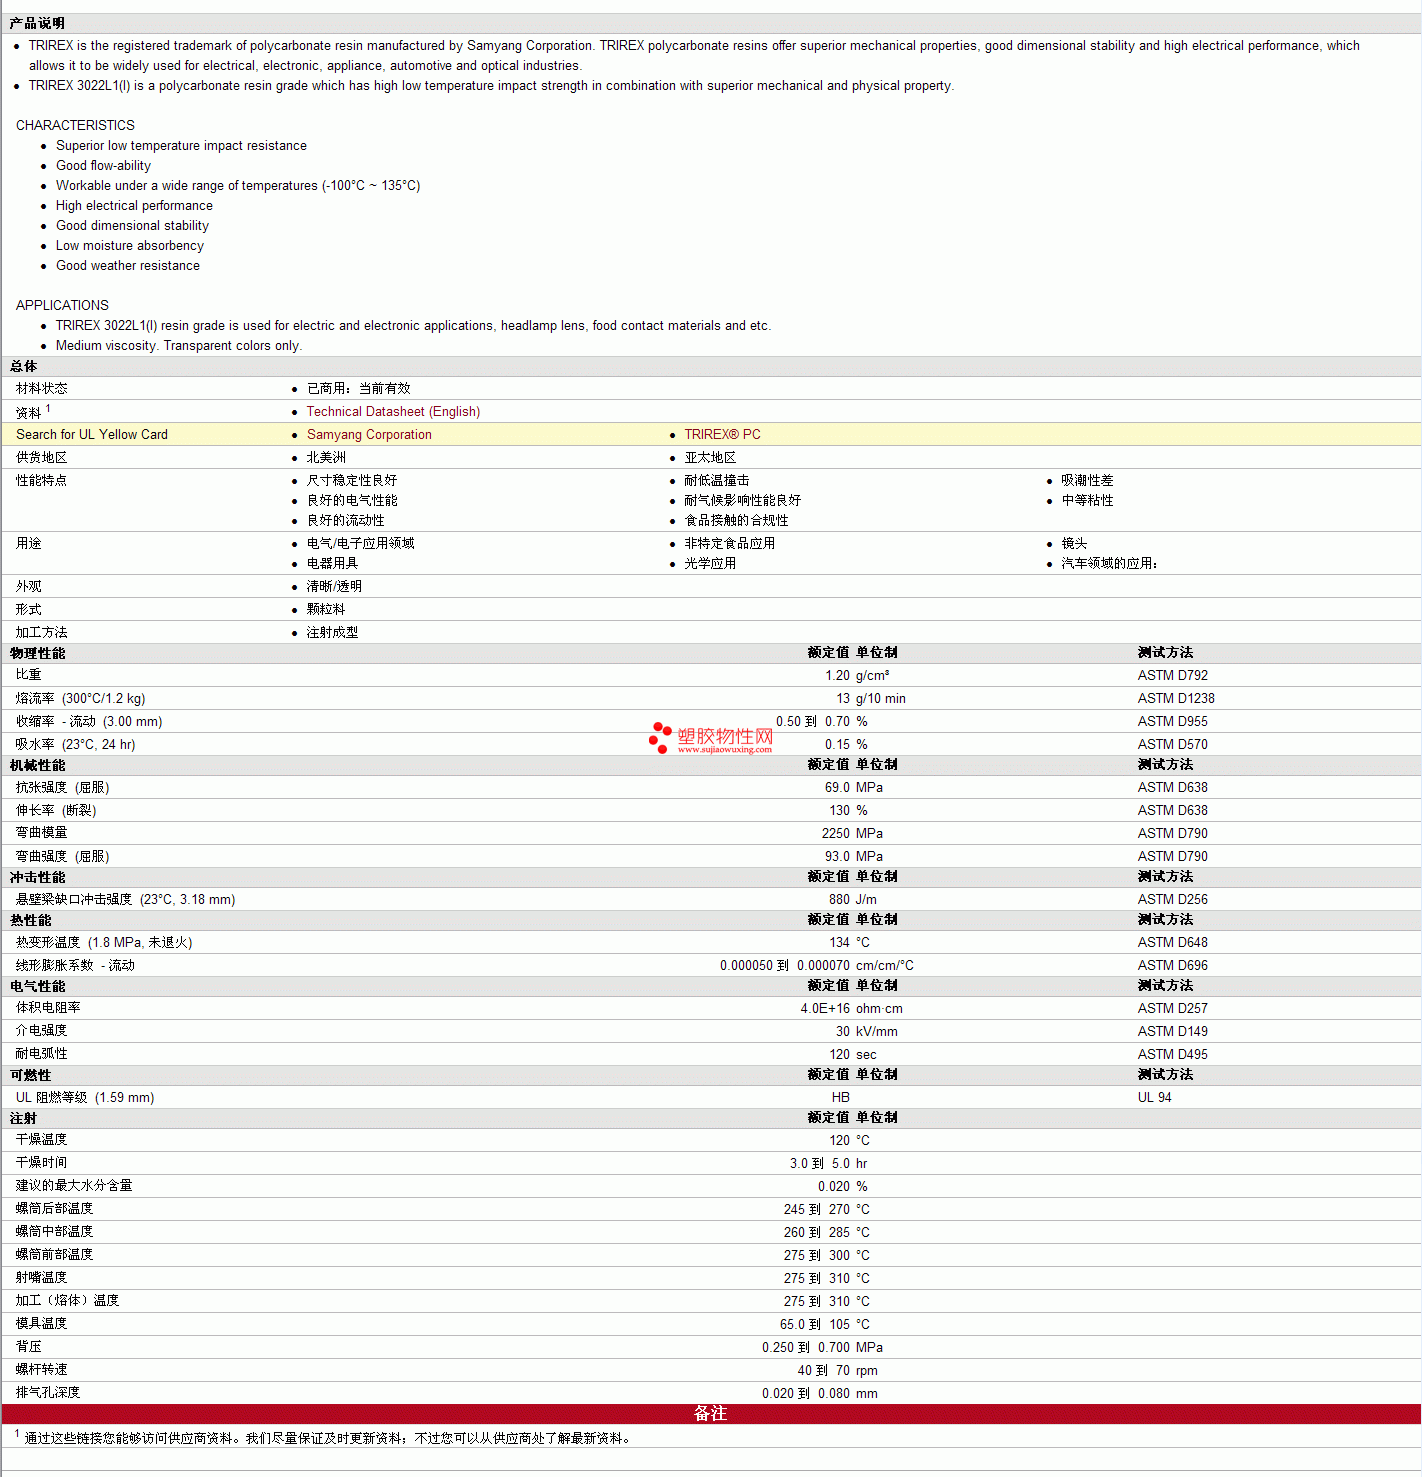
Task: Click the "模具温度" row label
Action: click(42, 1325)
